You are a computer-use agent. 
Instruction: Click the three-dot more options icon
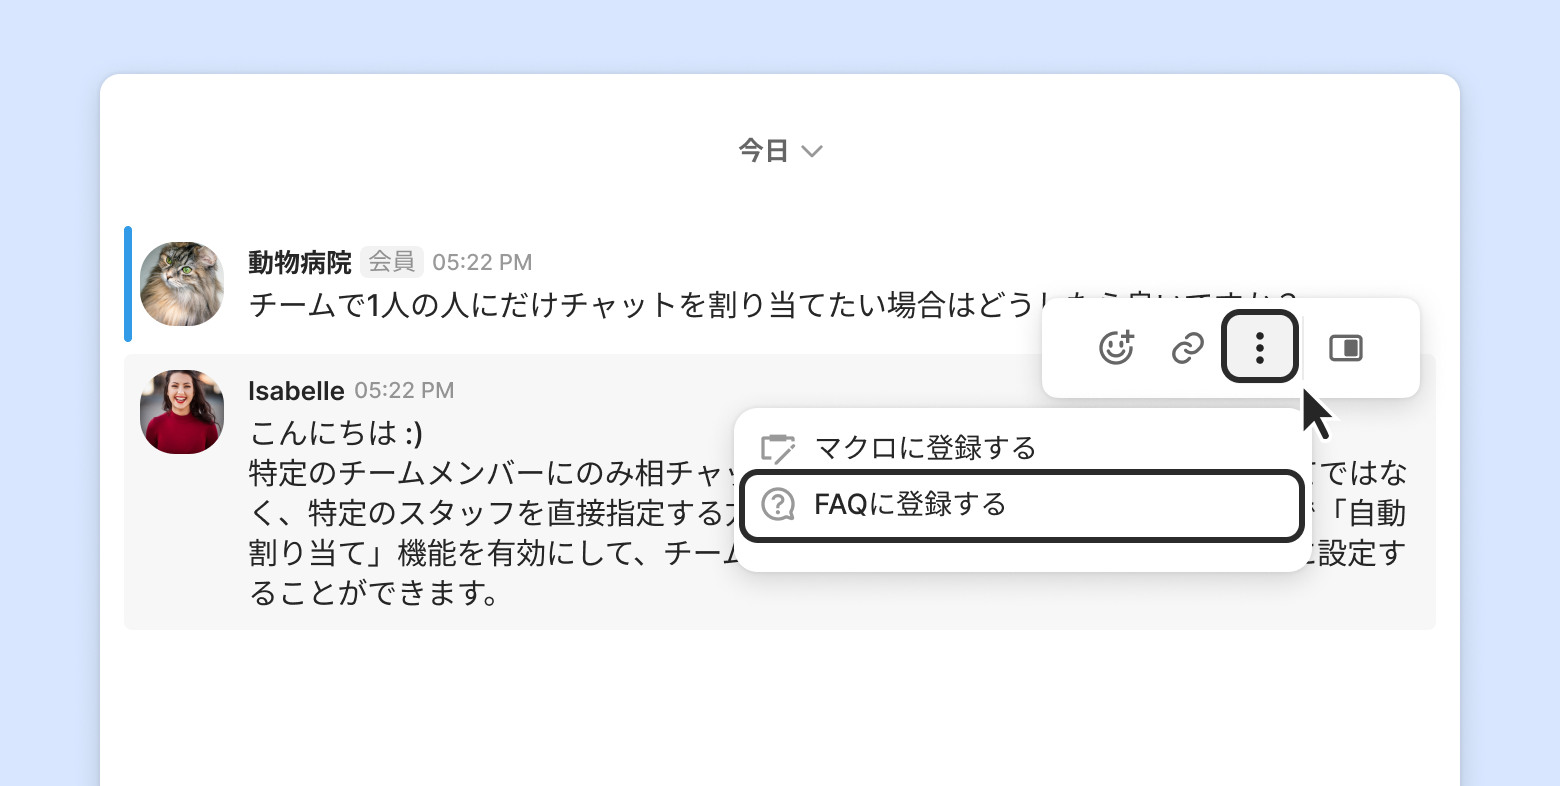point(1260,347)
